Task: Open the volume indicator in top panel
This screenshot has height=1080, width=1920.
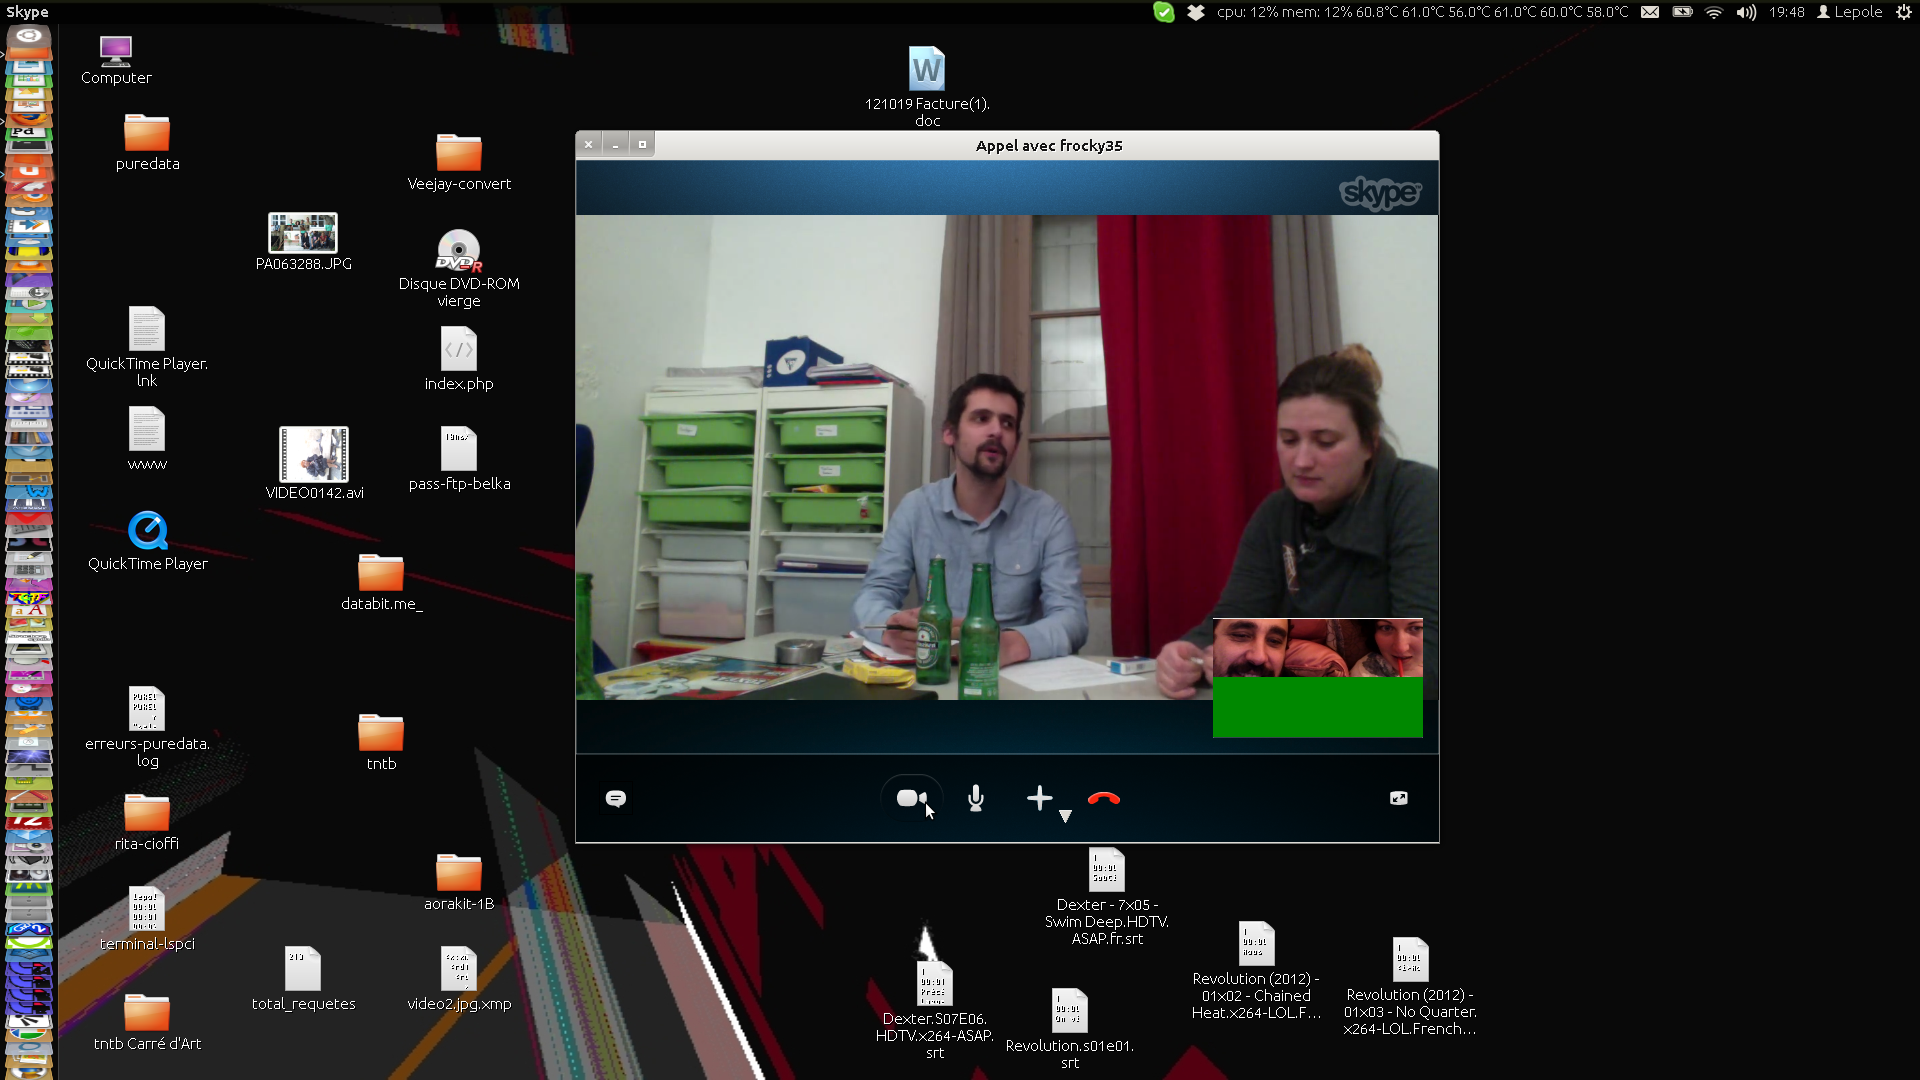Action: [x=1746, y=12]
